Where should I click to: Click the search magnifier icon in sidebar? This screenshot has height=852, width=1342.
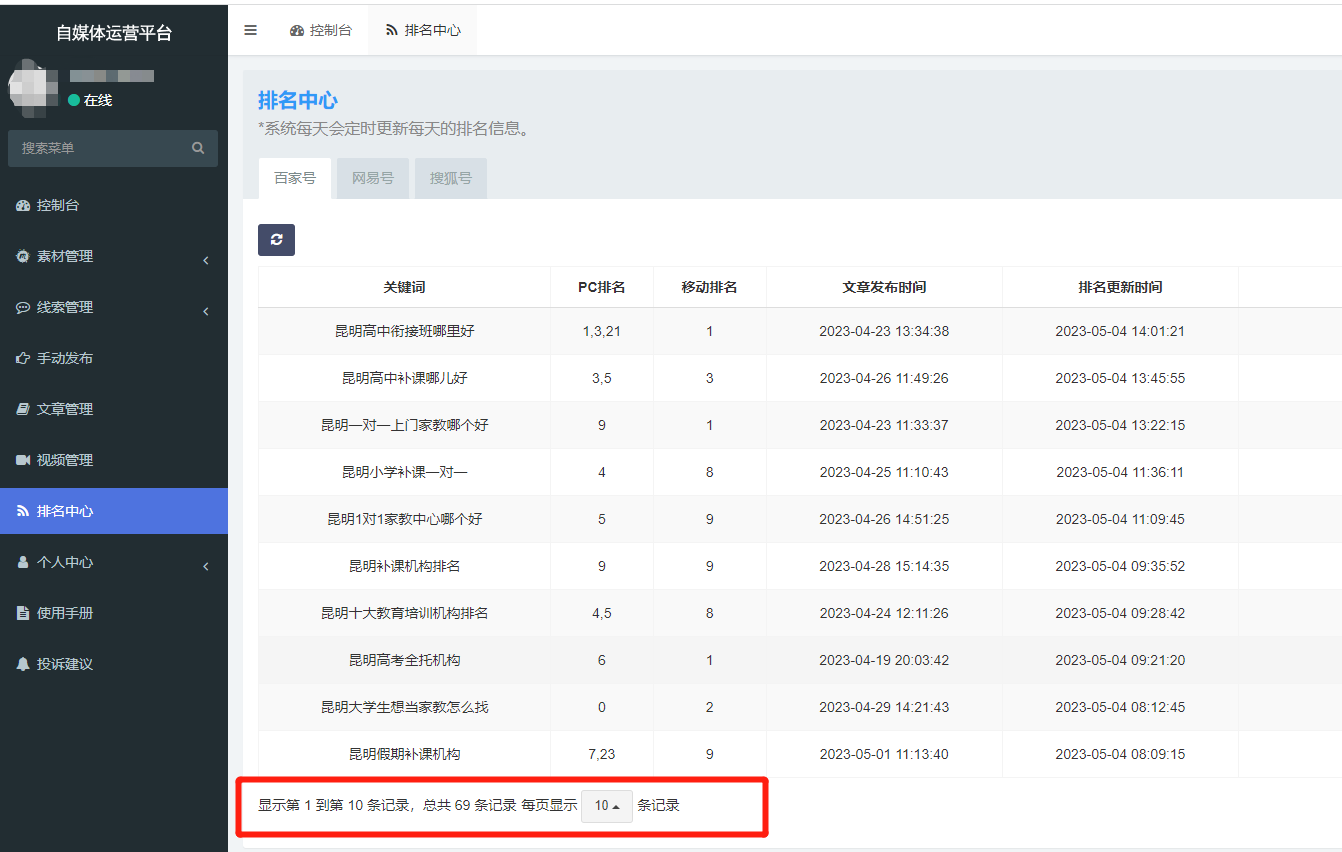(198, 148)
